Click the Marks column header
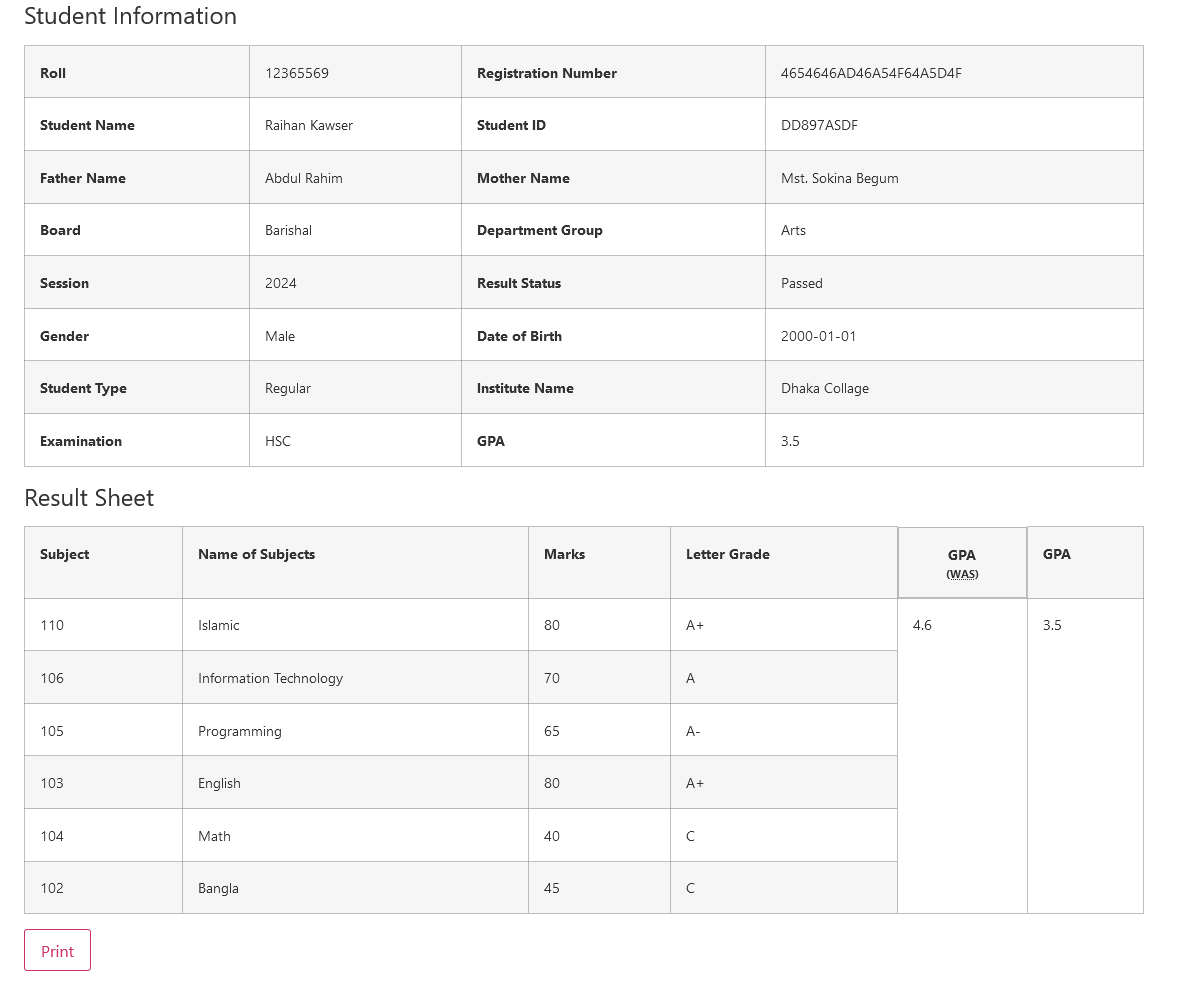The image size is (1178, 988). coord(564,554)
